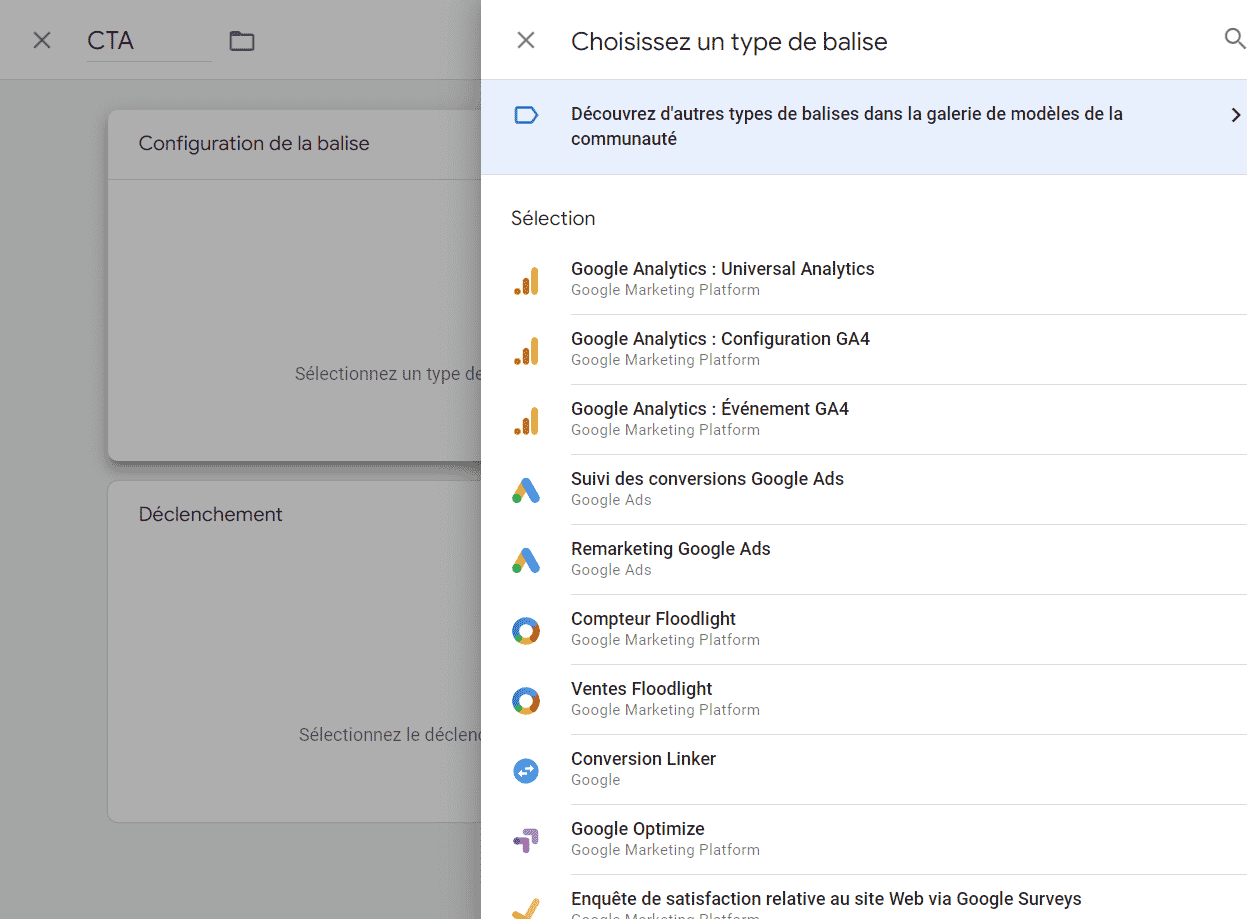Click the Suivi des conversions Google Ads icon
The image size is (1247, 919).
[526, 490]
